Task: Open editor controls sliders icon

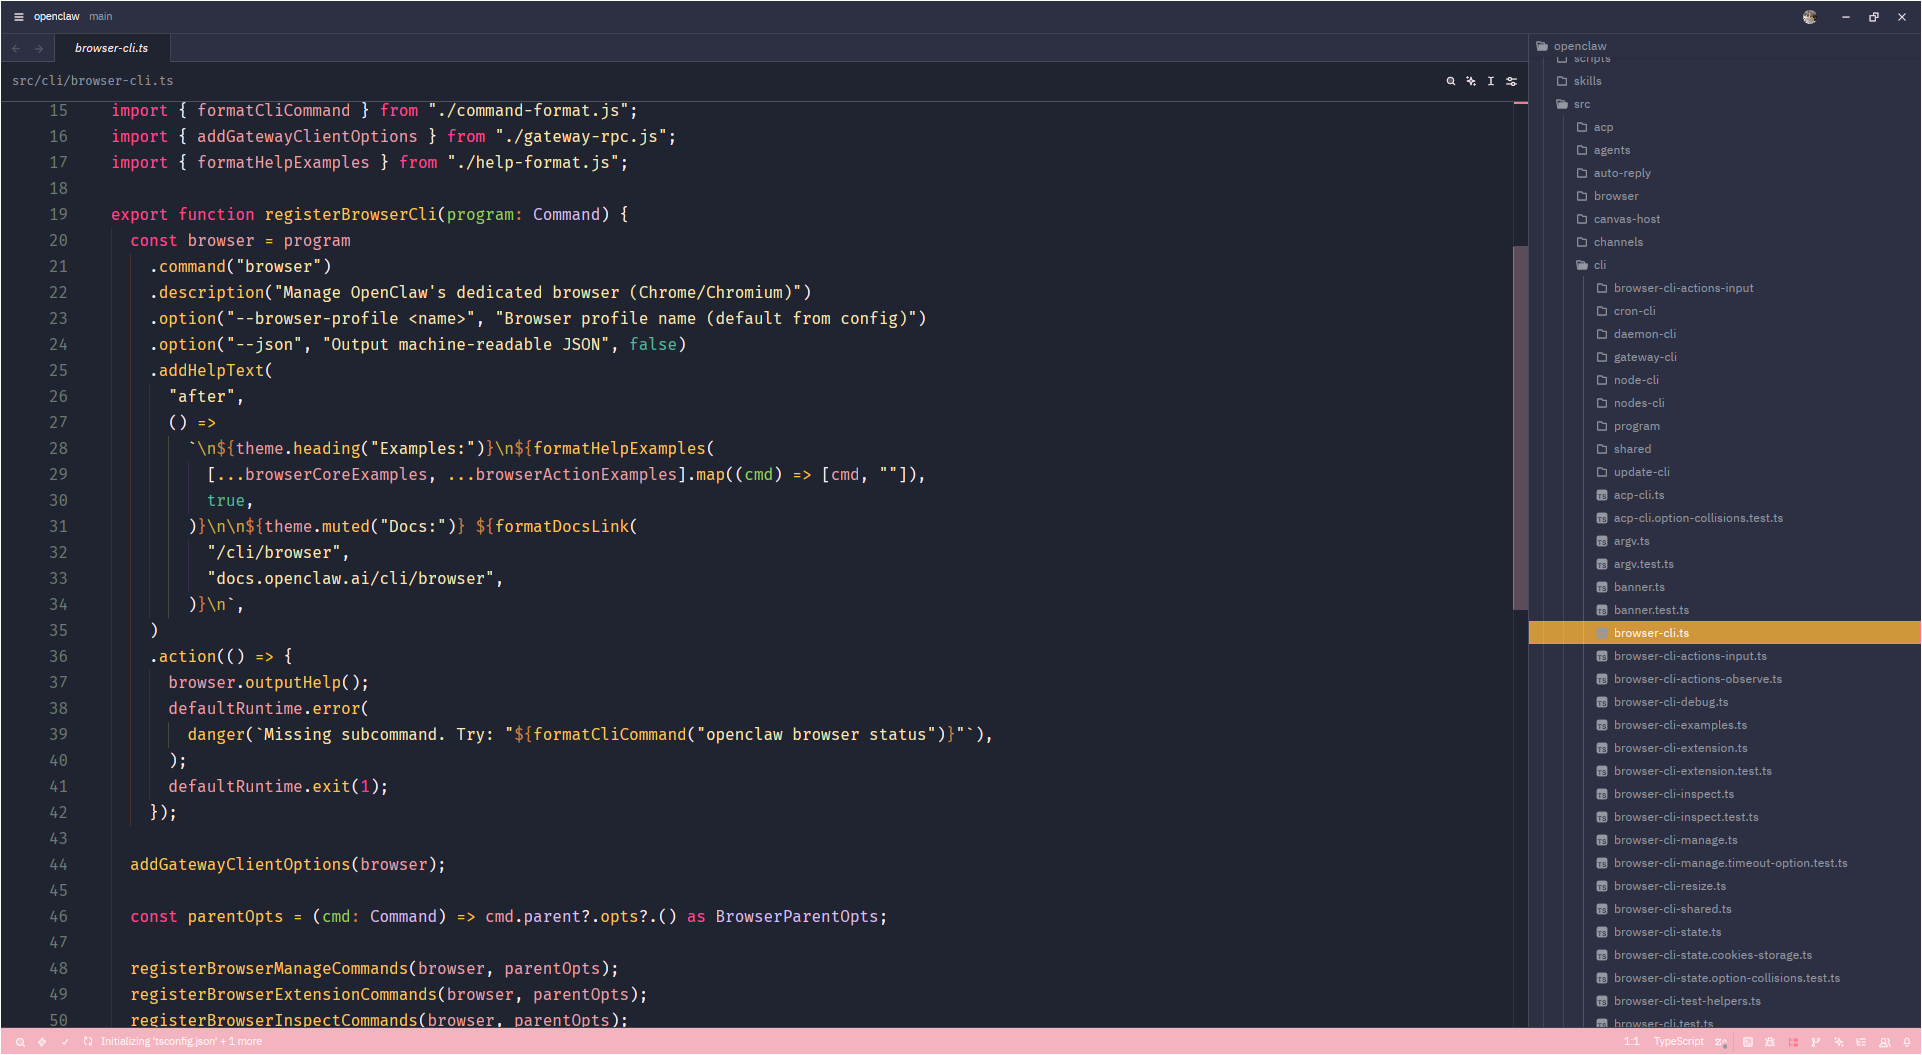Action: pyautogui.click(x=1512, y=81)
